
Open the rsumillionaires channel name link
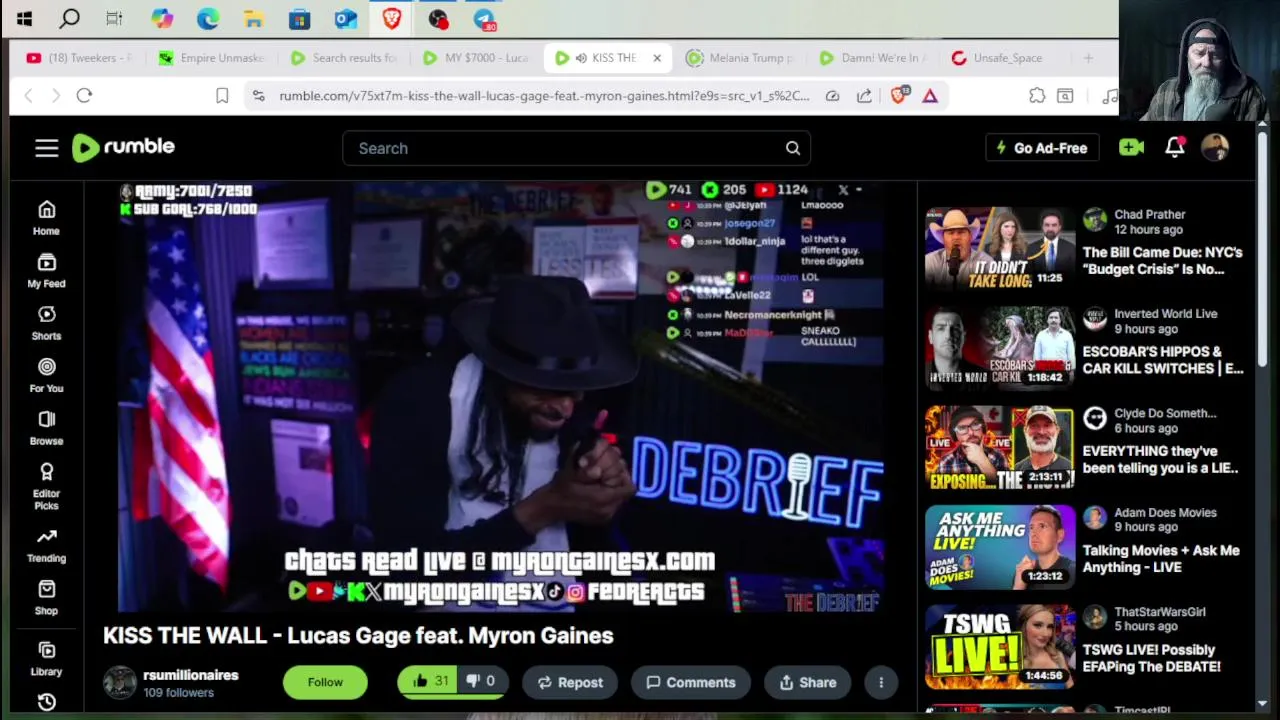point(191,675)
